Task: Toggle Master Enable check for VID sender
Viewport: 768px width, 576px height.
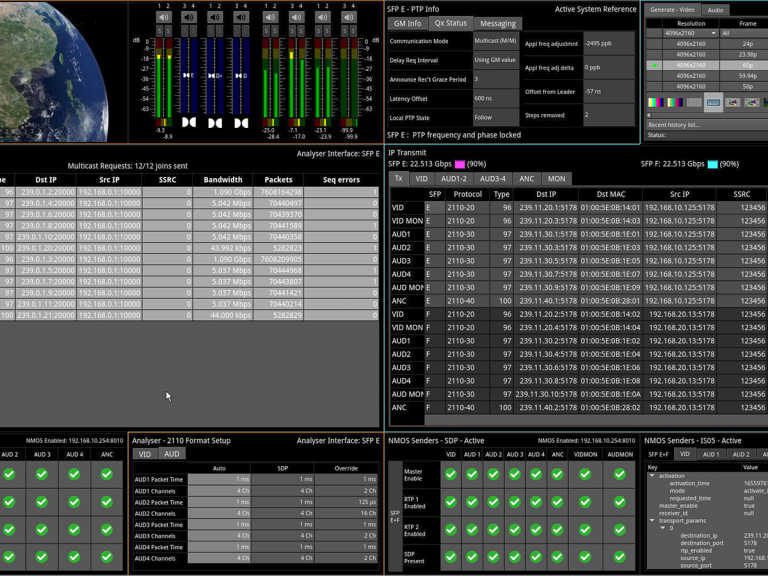Action: 450,474
